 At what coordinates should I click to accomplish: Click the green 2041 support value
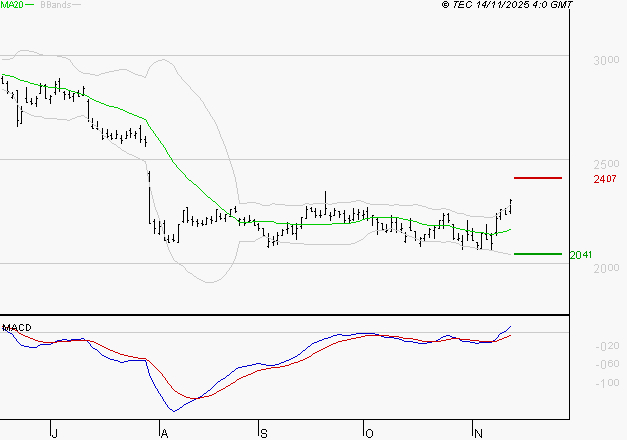coord(581,255)
